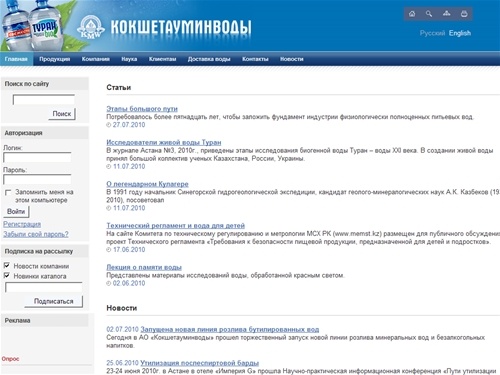Screen dimensions: 500x375
Task: Click the Turan water bottles image
Action: 32,26
